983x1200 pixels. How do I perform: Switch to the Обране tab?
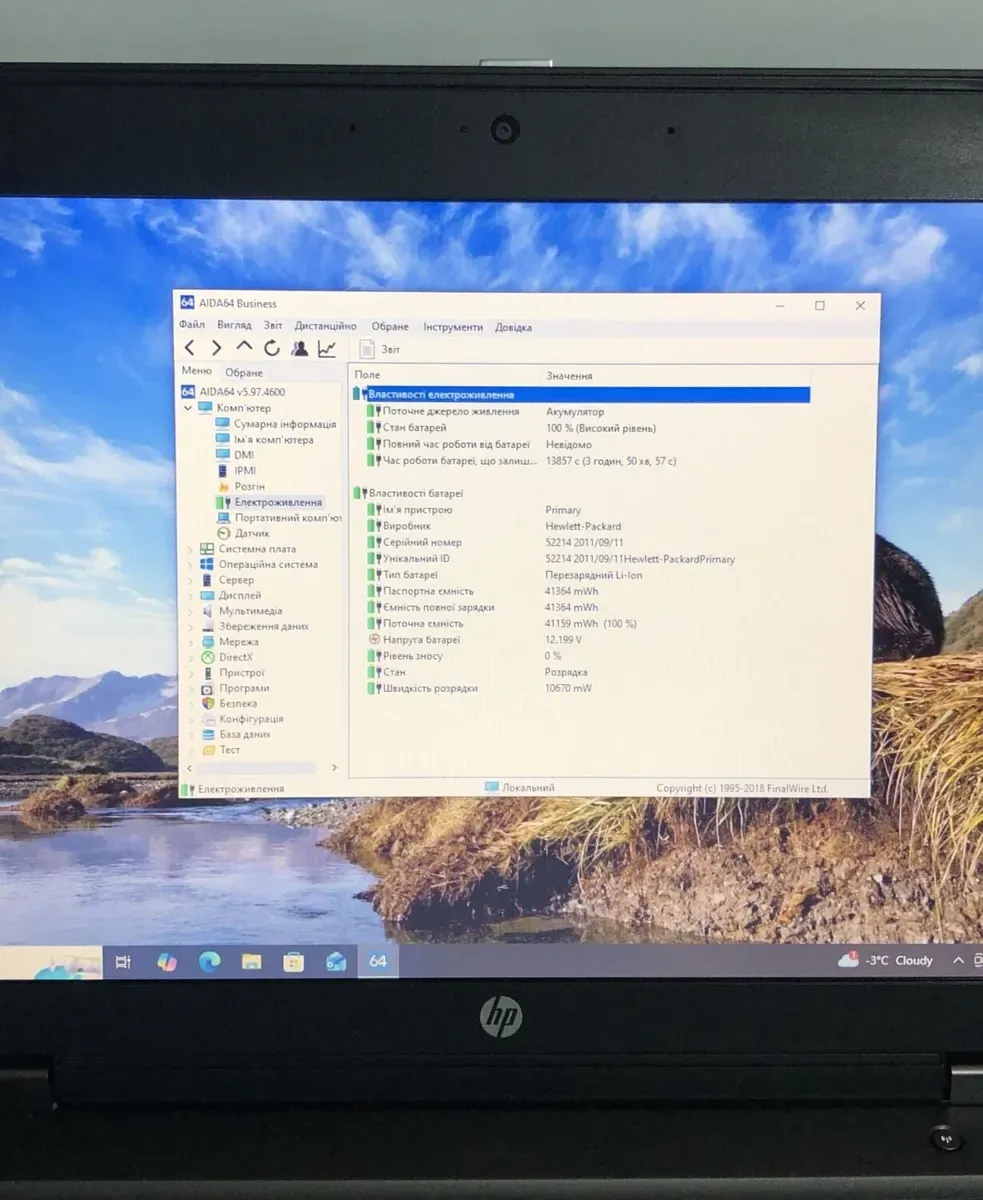(244, 372)
